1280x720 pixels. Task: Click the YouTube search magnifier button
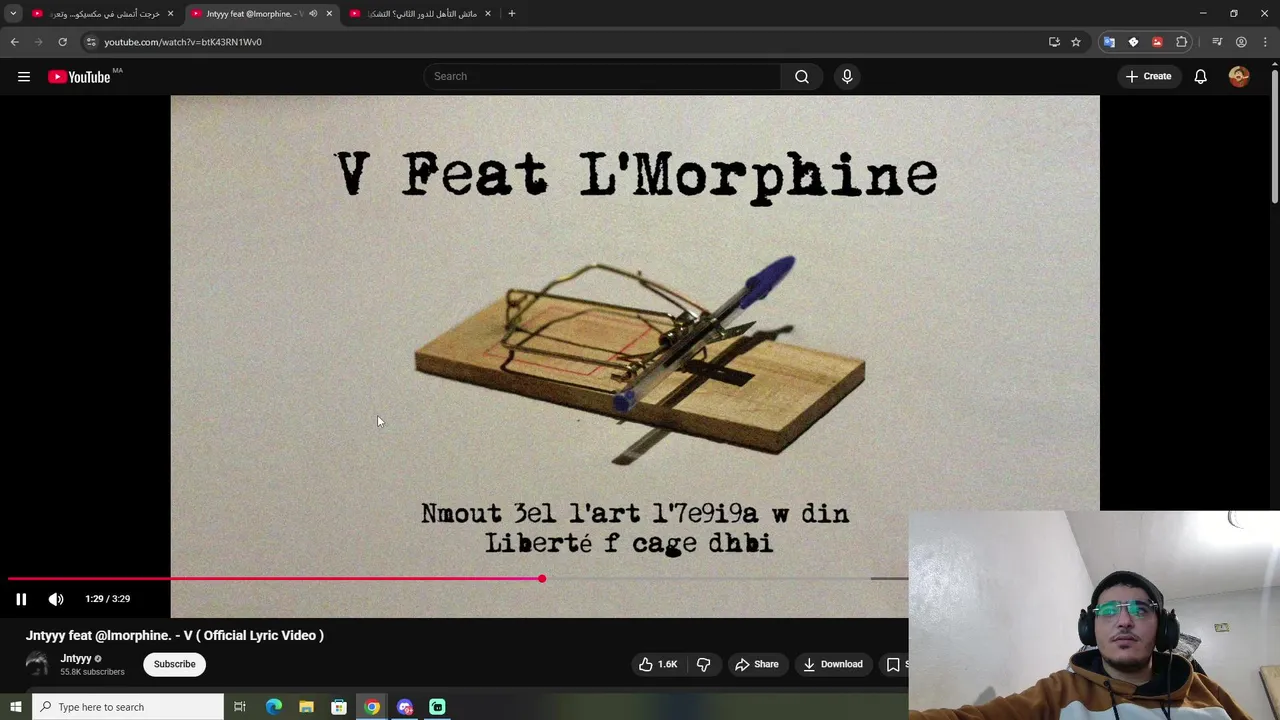click(802, 76)
